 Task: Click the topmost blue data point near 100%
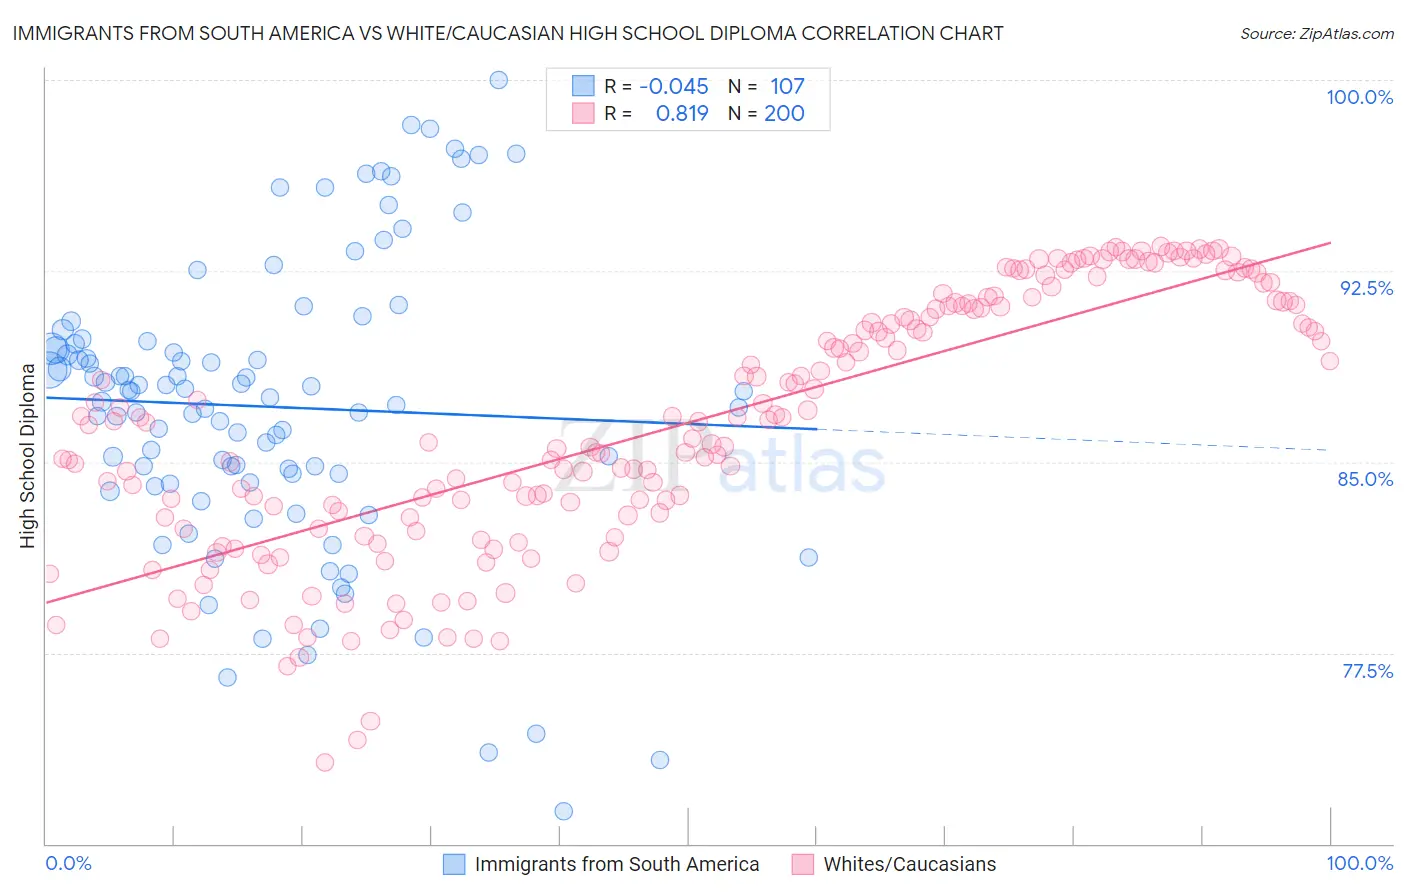coord(499,80)
